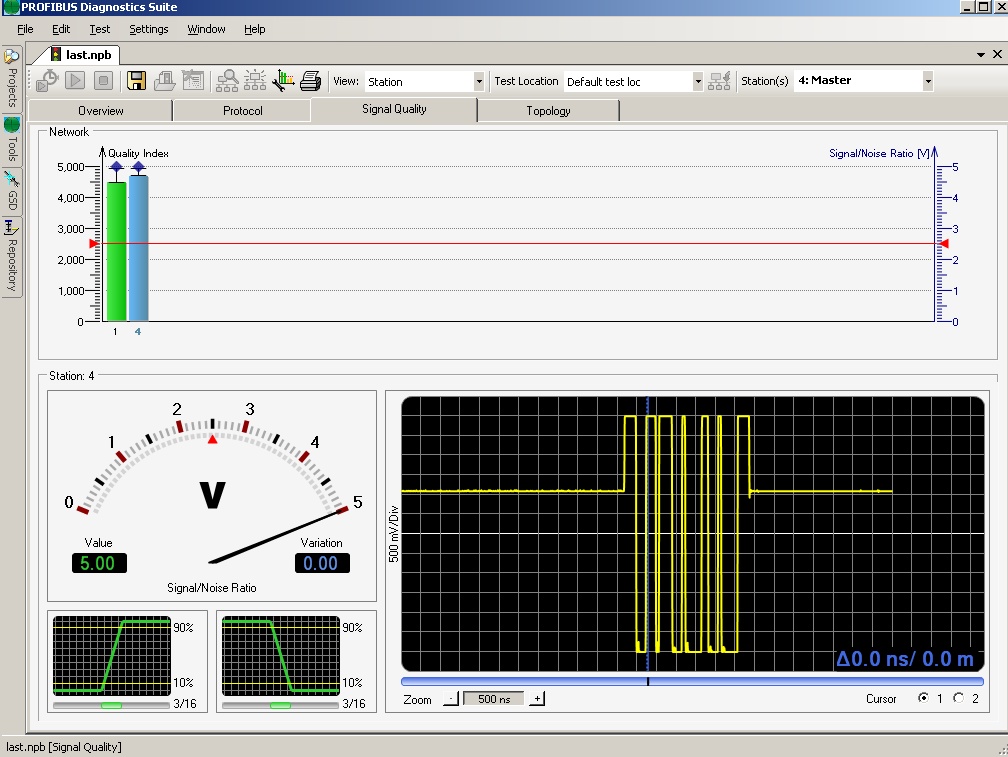Viewport: 1008px width, 757px height.
Task: Switch to the Overview tab
Action: [x=101, y=111]
